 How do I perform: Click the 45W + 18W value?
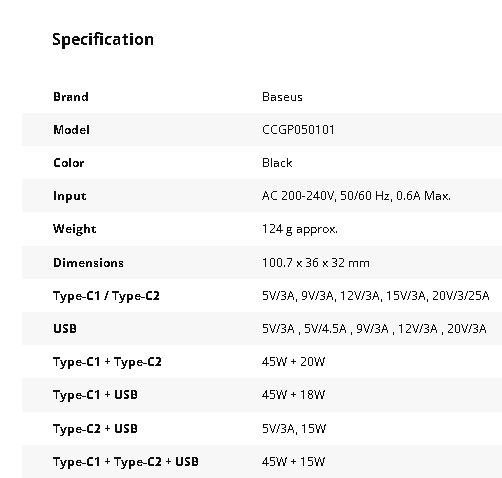click(293, 395)
